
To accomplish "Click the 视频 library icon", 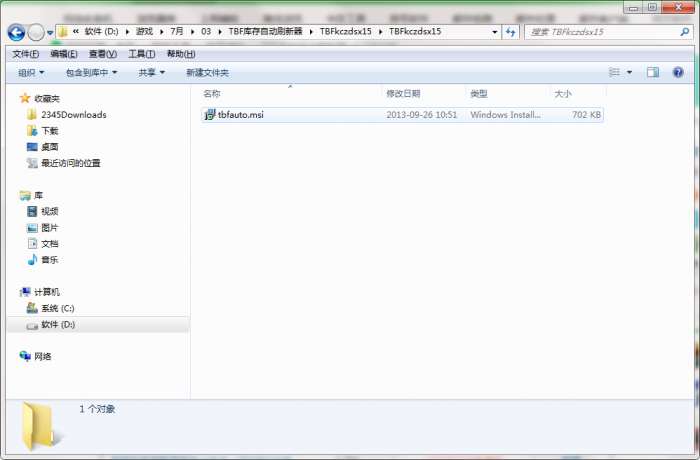I will [32, 211].
